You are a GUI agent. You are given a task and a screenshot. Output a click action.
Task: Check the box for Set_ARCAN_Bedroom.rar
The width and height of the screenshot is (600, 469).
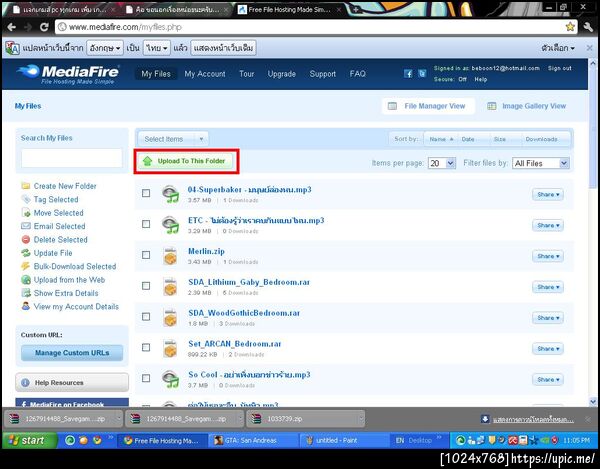146,347
